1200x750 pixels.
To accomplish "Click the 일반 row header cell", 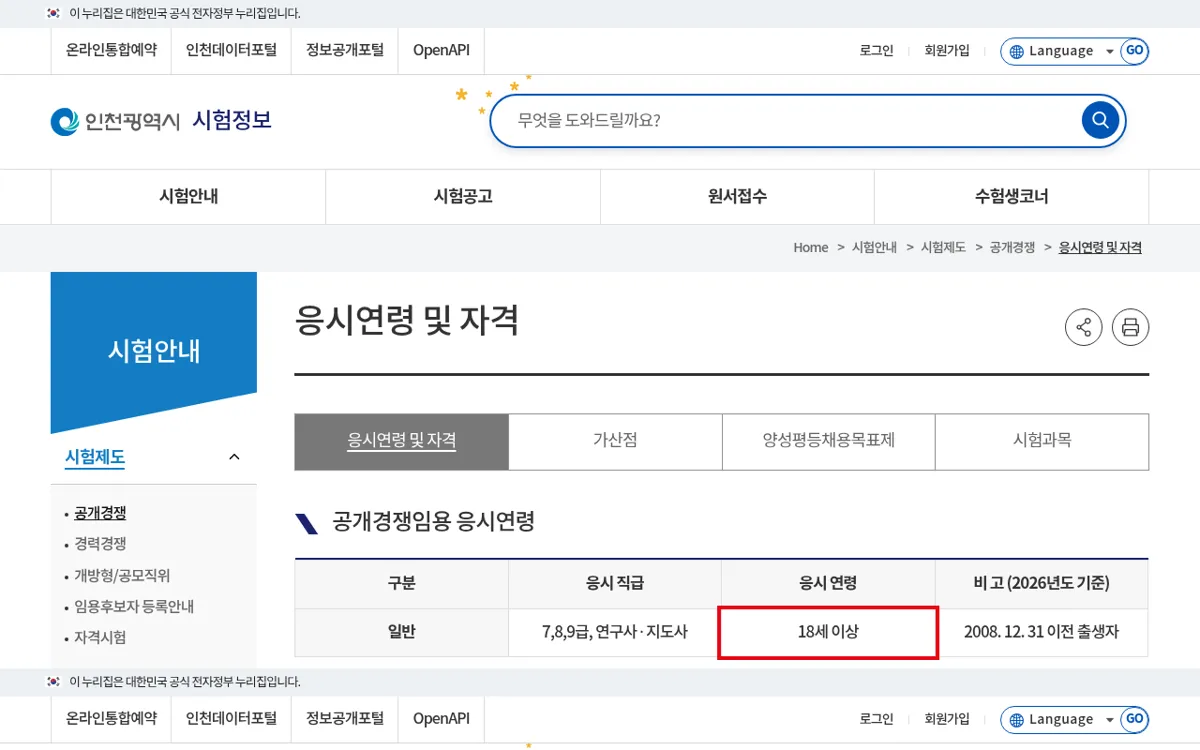I will pos(401,632).
